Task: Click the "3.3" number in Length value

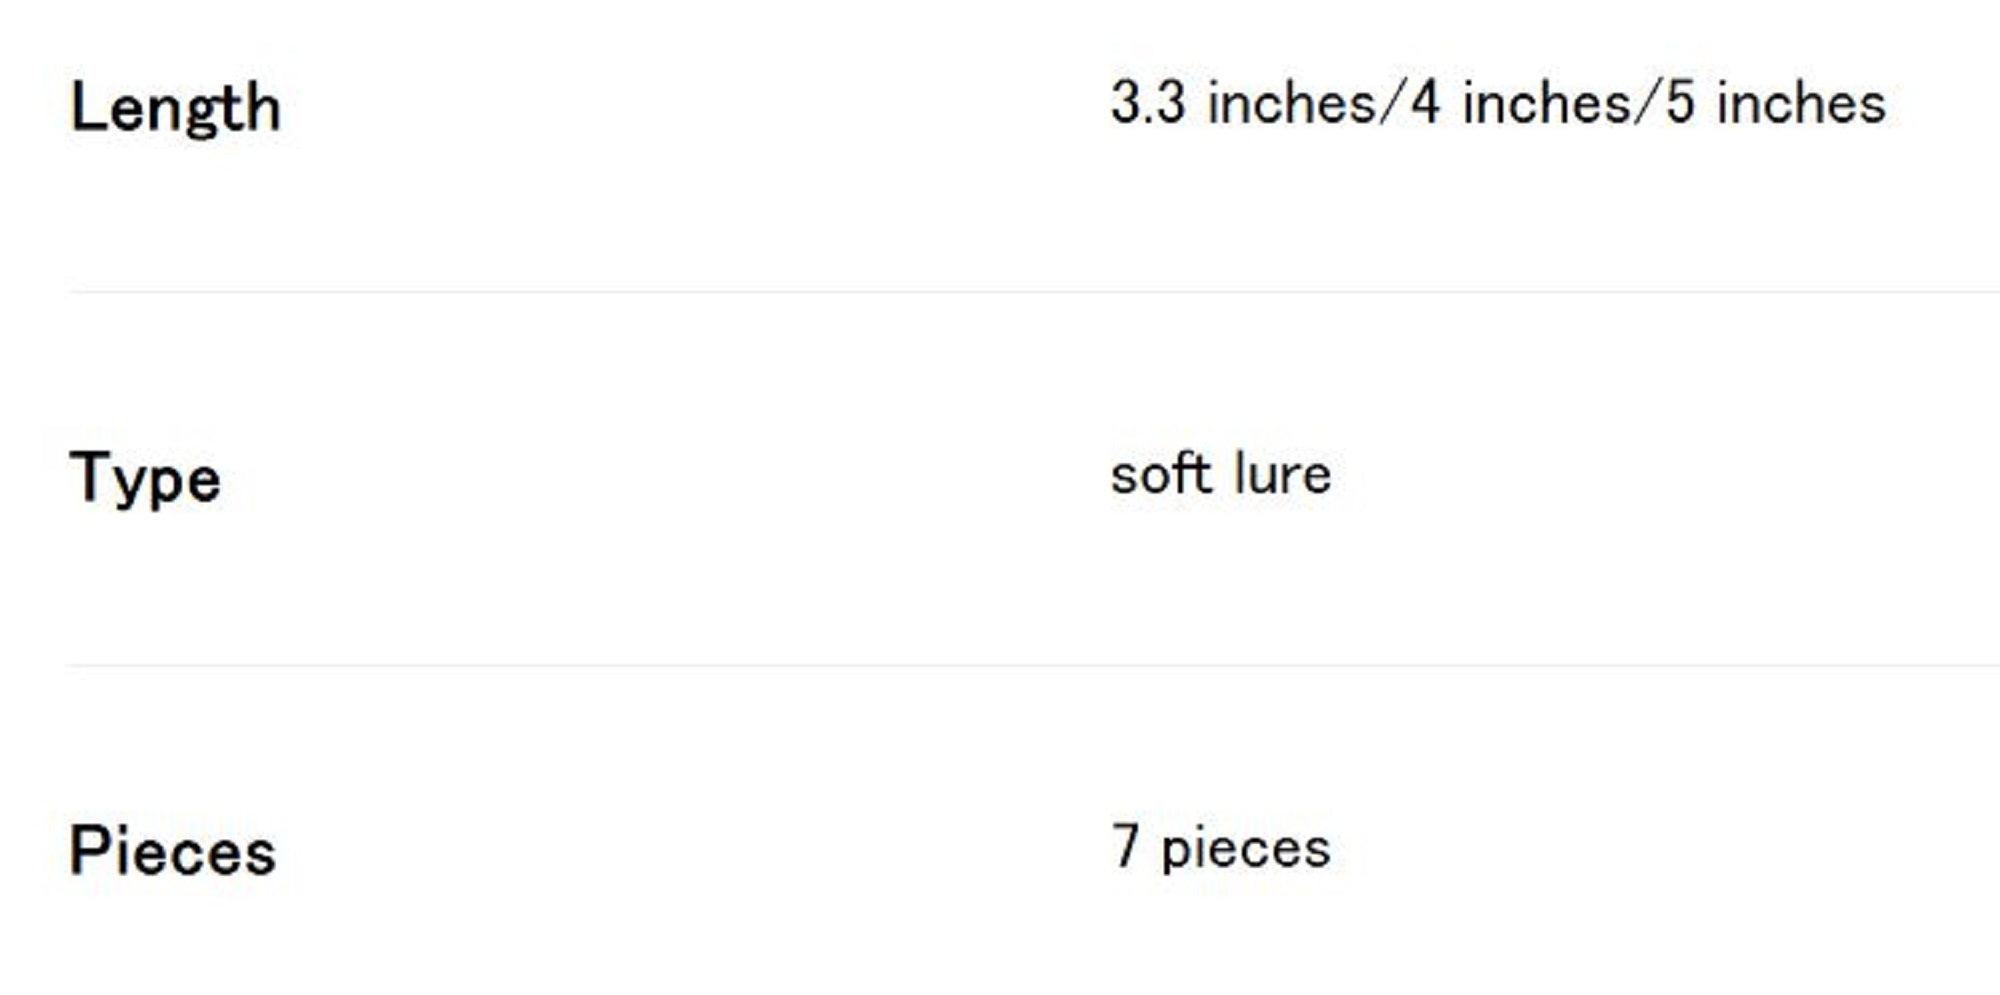Action: [1148, 103]
